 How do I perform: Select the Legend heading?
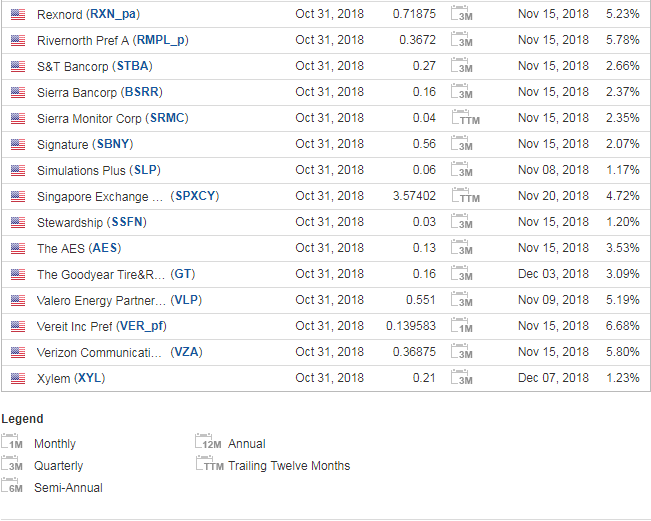[22, 418]
